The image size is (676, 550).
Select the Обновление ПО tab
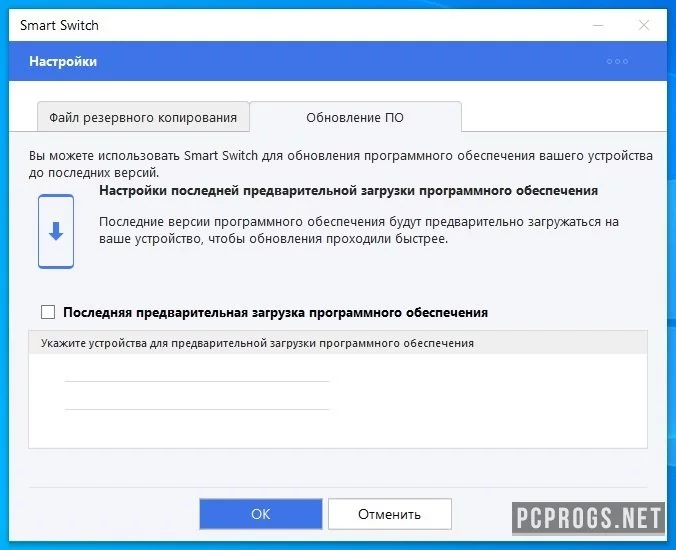(355, 117)
